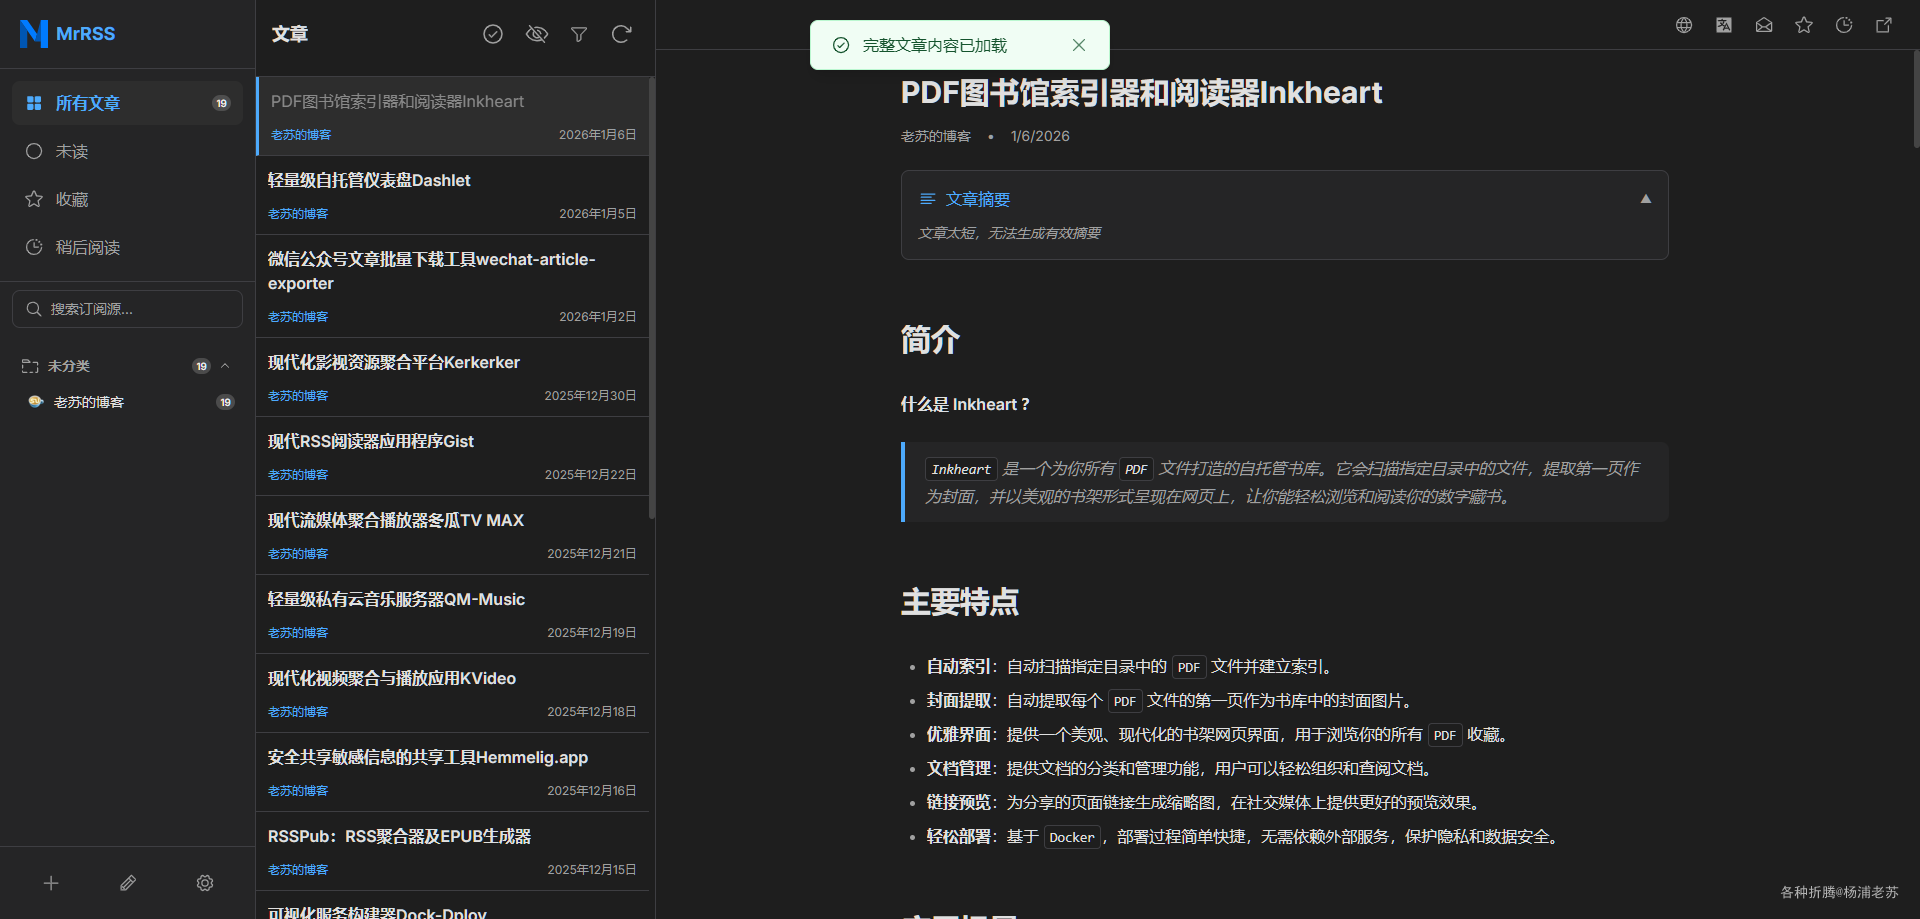Open article 现代流媒体聚合播放器冬瓜TV MAX

point(452,535)
